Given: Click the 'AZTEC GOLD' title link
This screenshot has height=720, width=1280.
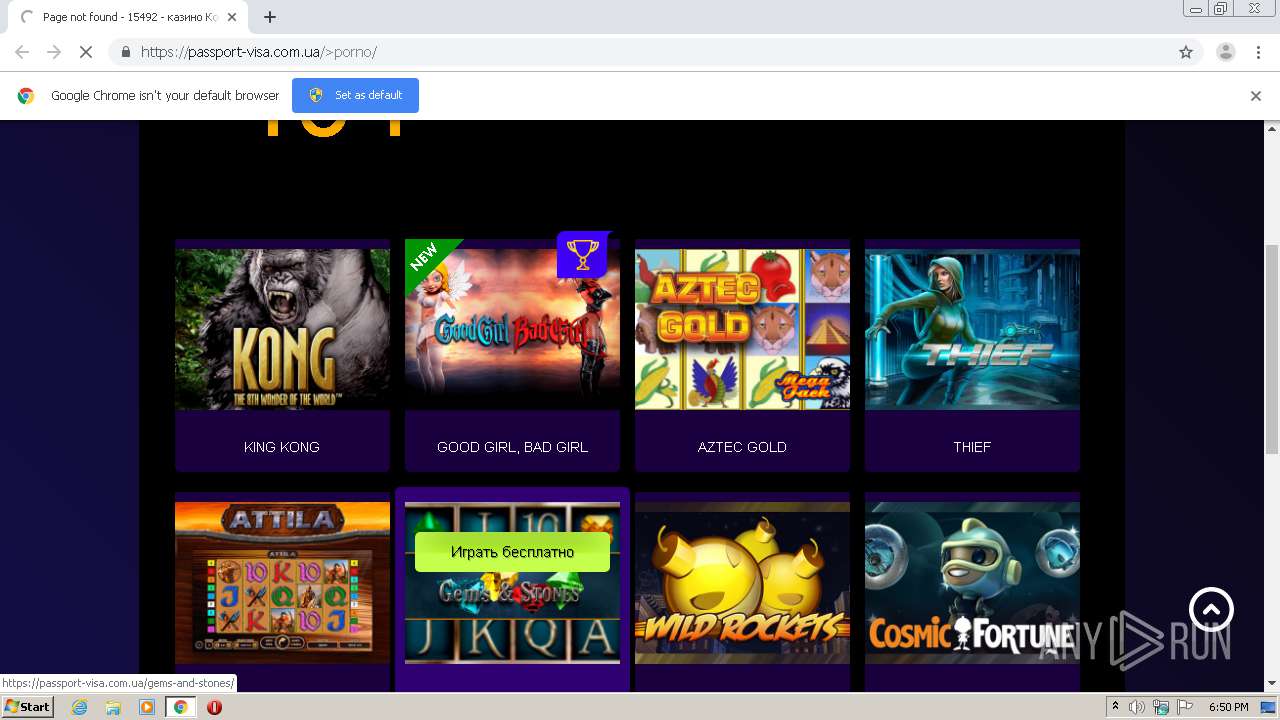Looking at the screenshot, I should [742, 447].
